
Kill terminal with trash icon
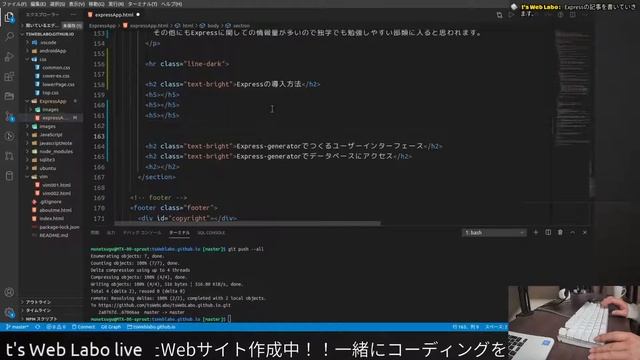560,232
